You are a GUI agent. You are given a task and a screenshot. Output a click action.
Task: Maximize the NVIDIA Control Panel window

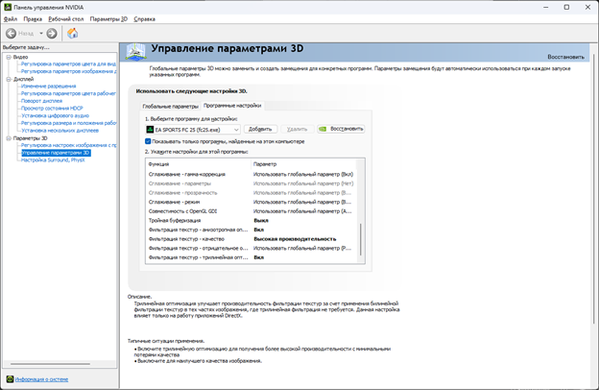click(x=567, y=7)
